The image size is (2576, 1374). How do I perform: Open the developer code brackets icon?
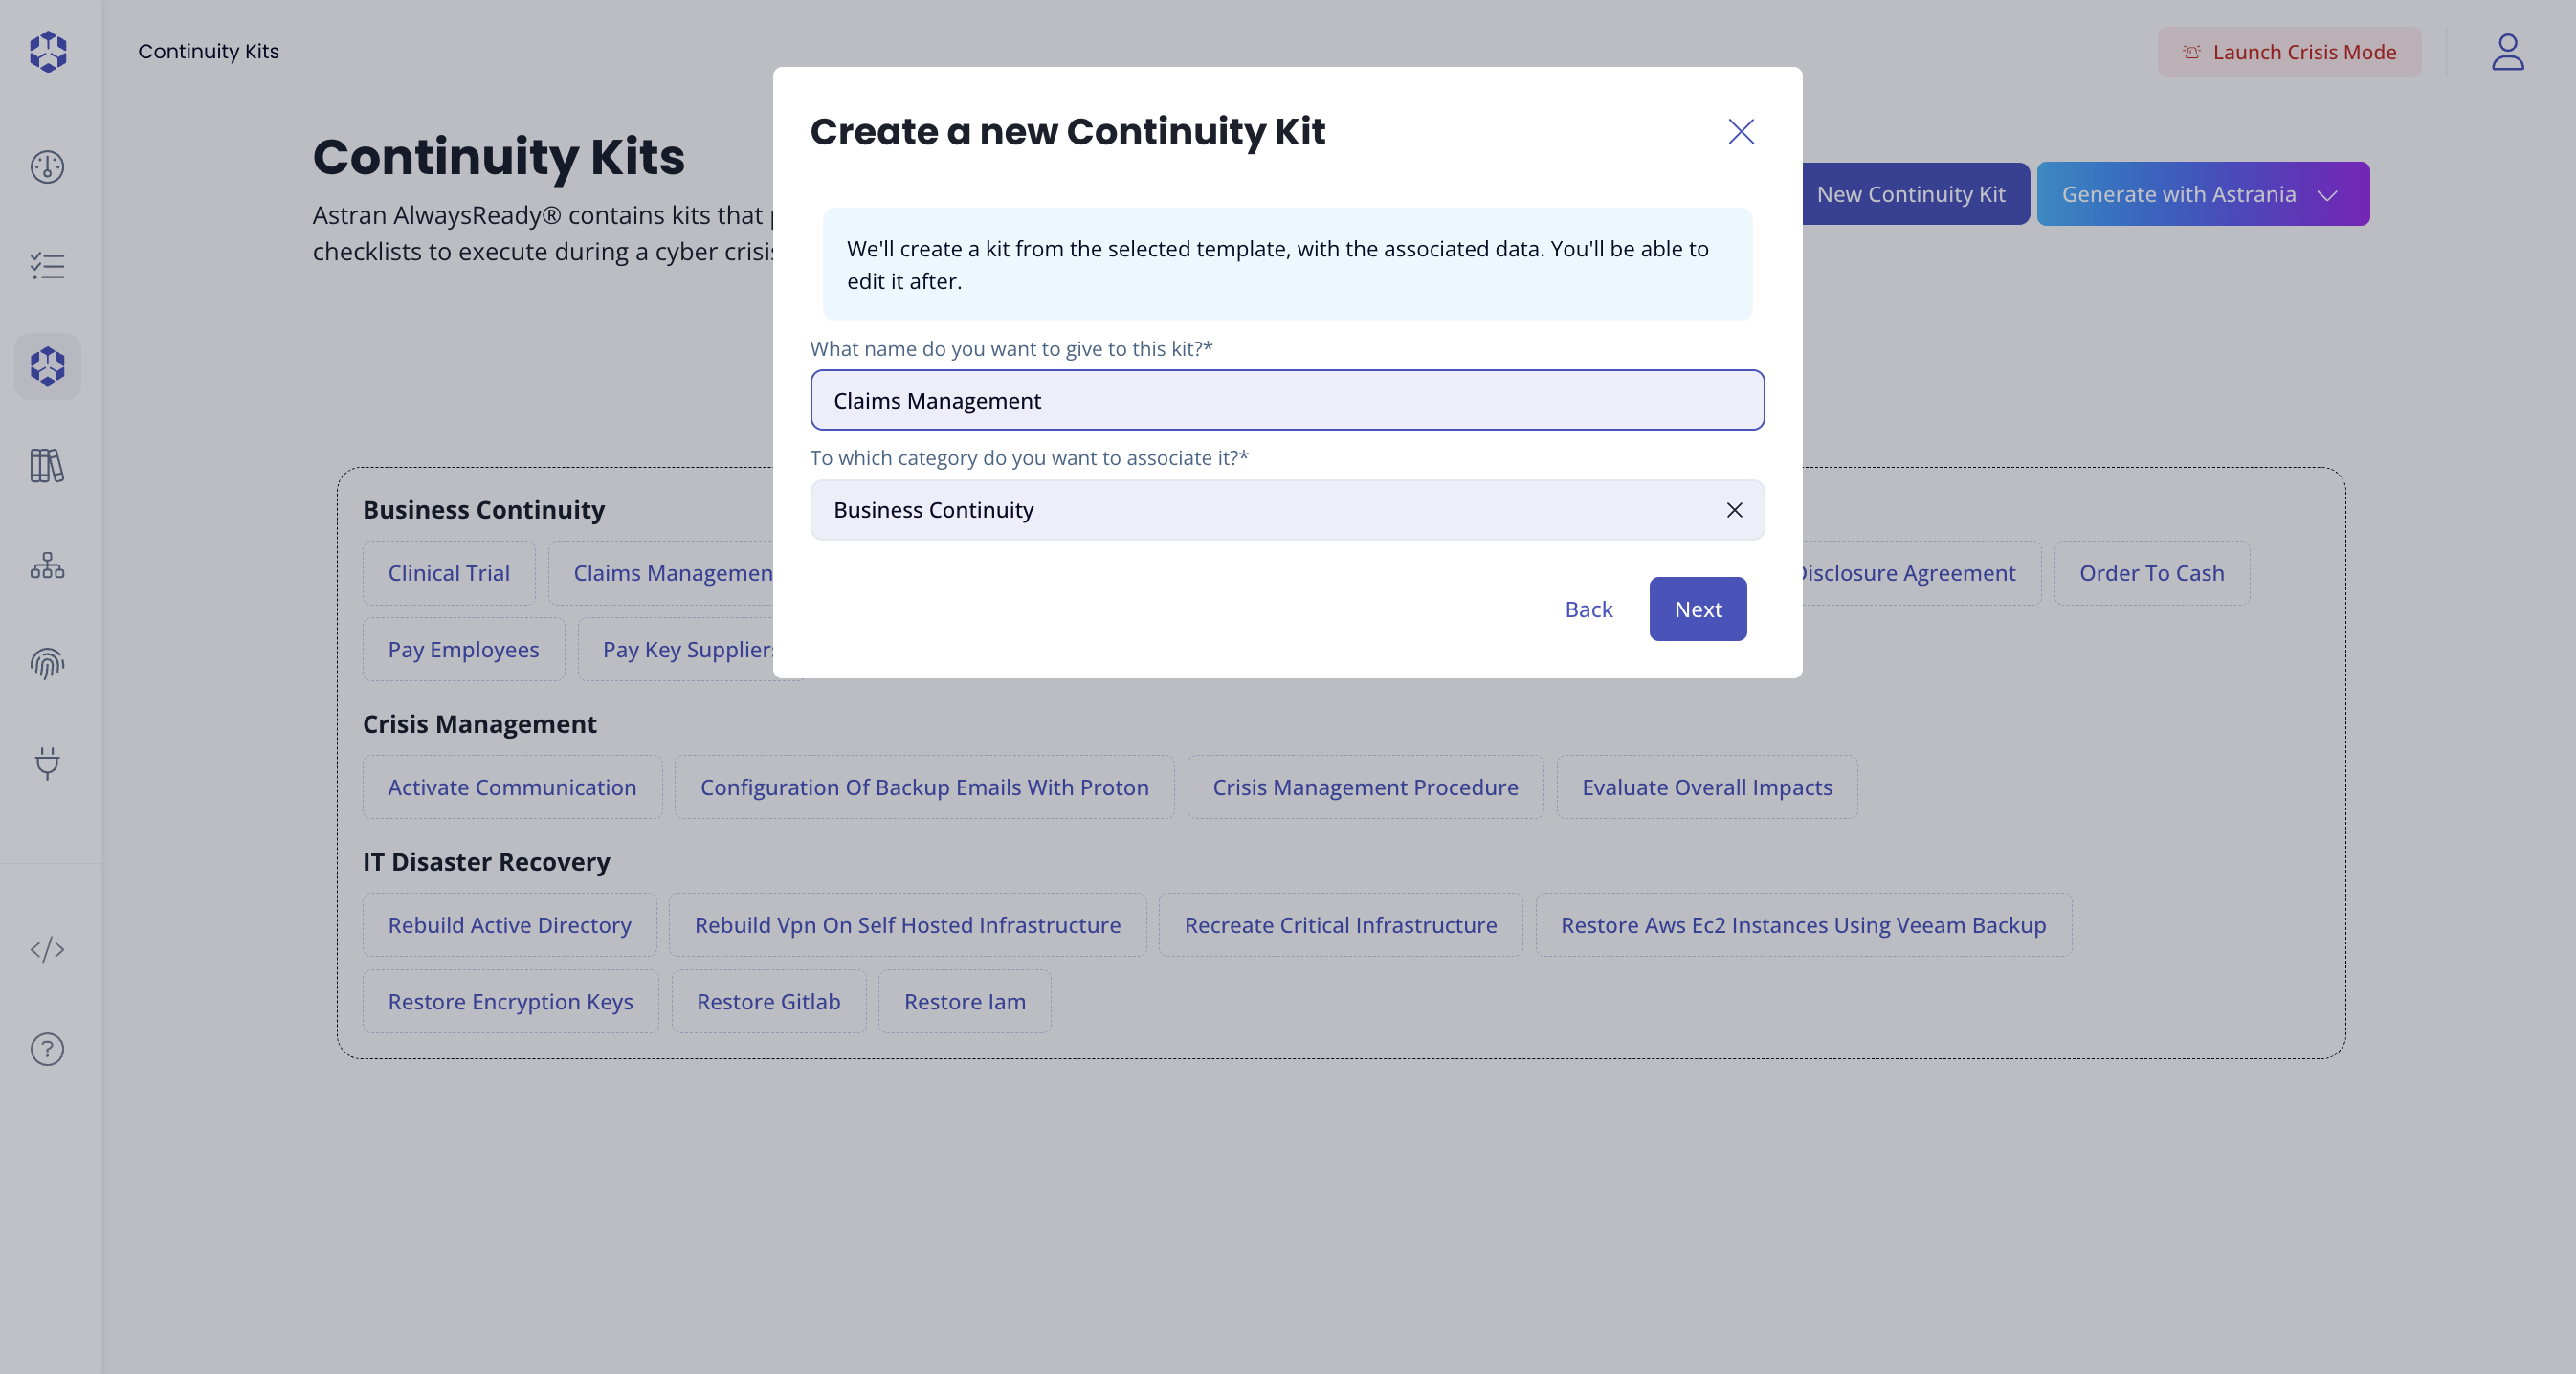click(47, 949)
